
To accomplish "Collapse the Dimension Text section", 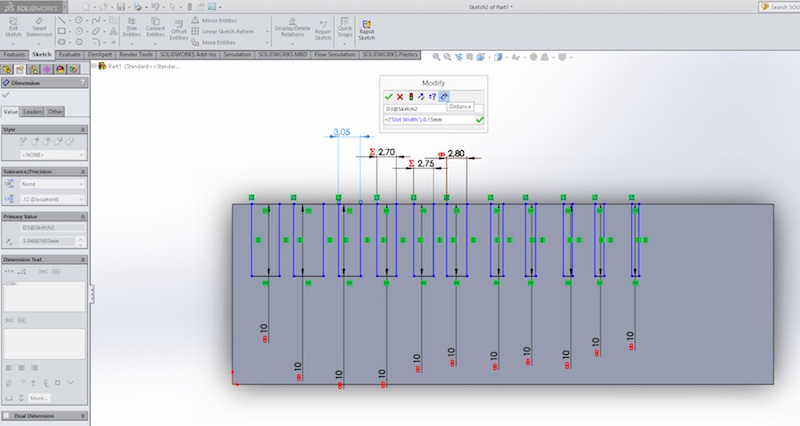I will pyautogui.click(x=83, y=260).
